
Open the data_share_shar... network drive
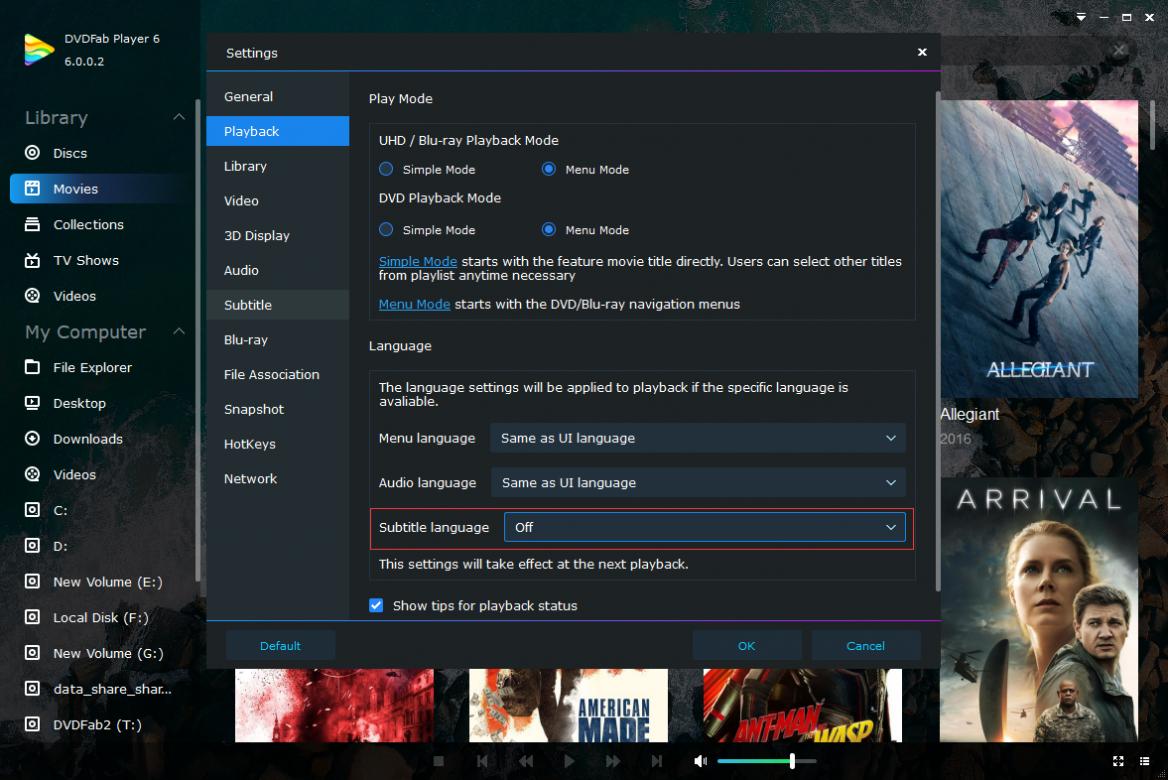pos(98,688)
